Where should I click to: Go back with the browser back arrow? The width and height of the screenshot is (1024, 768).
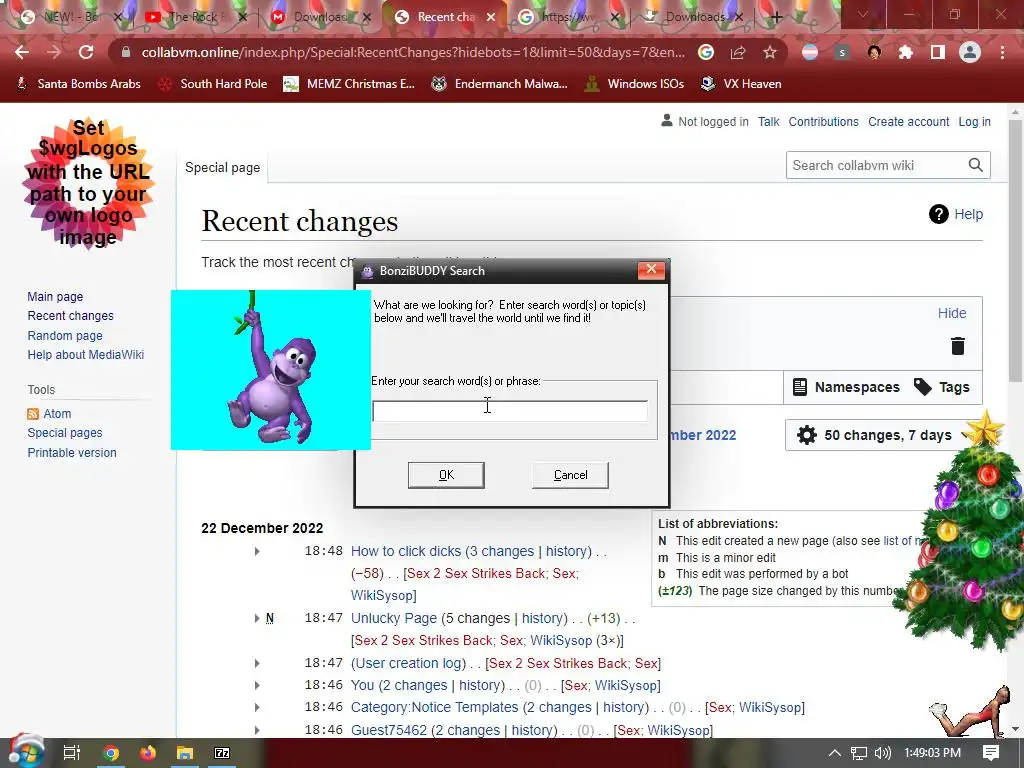22,52
